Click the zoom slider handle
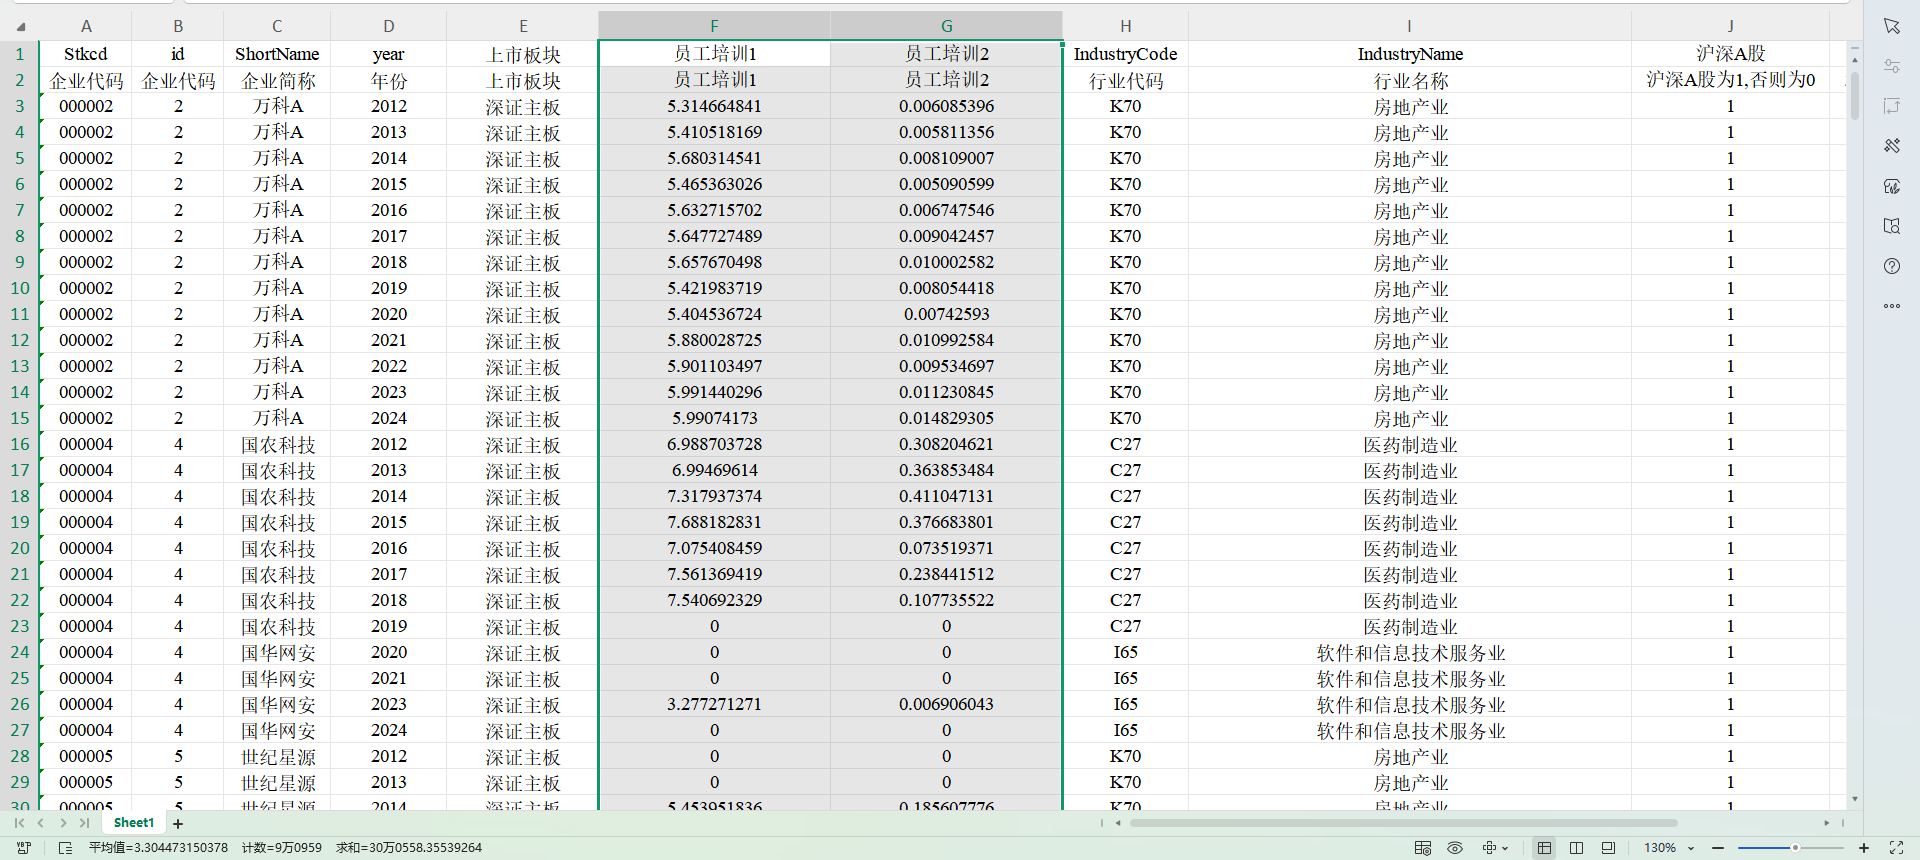The height and width of the screenshot is (860, 1920). click(x=1795, y=848)
